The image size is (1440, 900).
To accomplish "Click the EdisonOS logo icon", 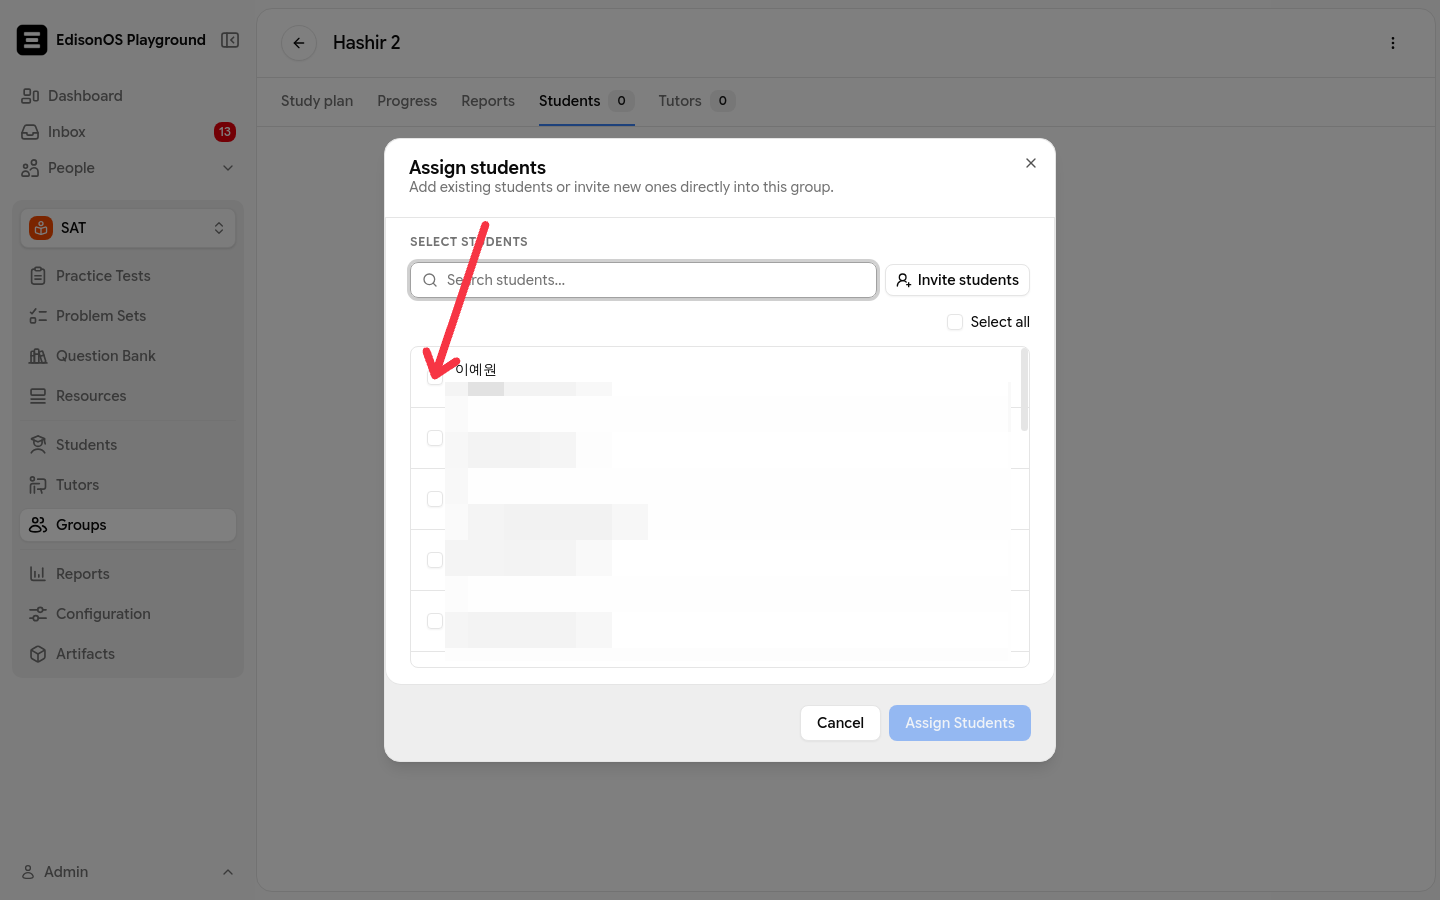I will (32, 40).
